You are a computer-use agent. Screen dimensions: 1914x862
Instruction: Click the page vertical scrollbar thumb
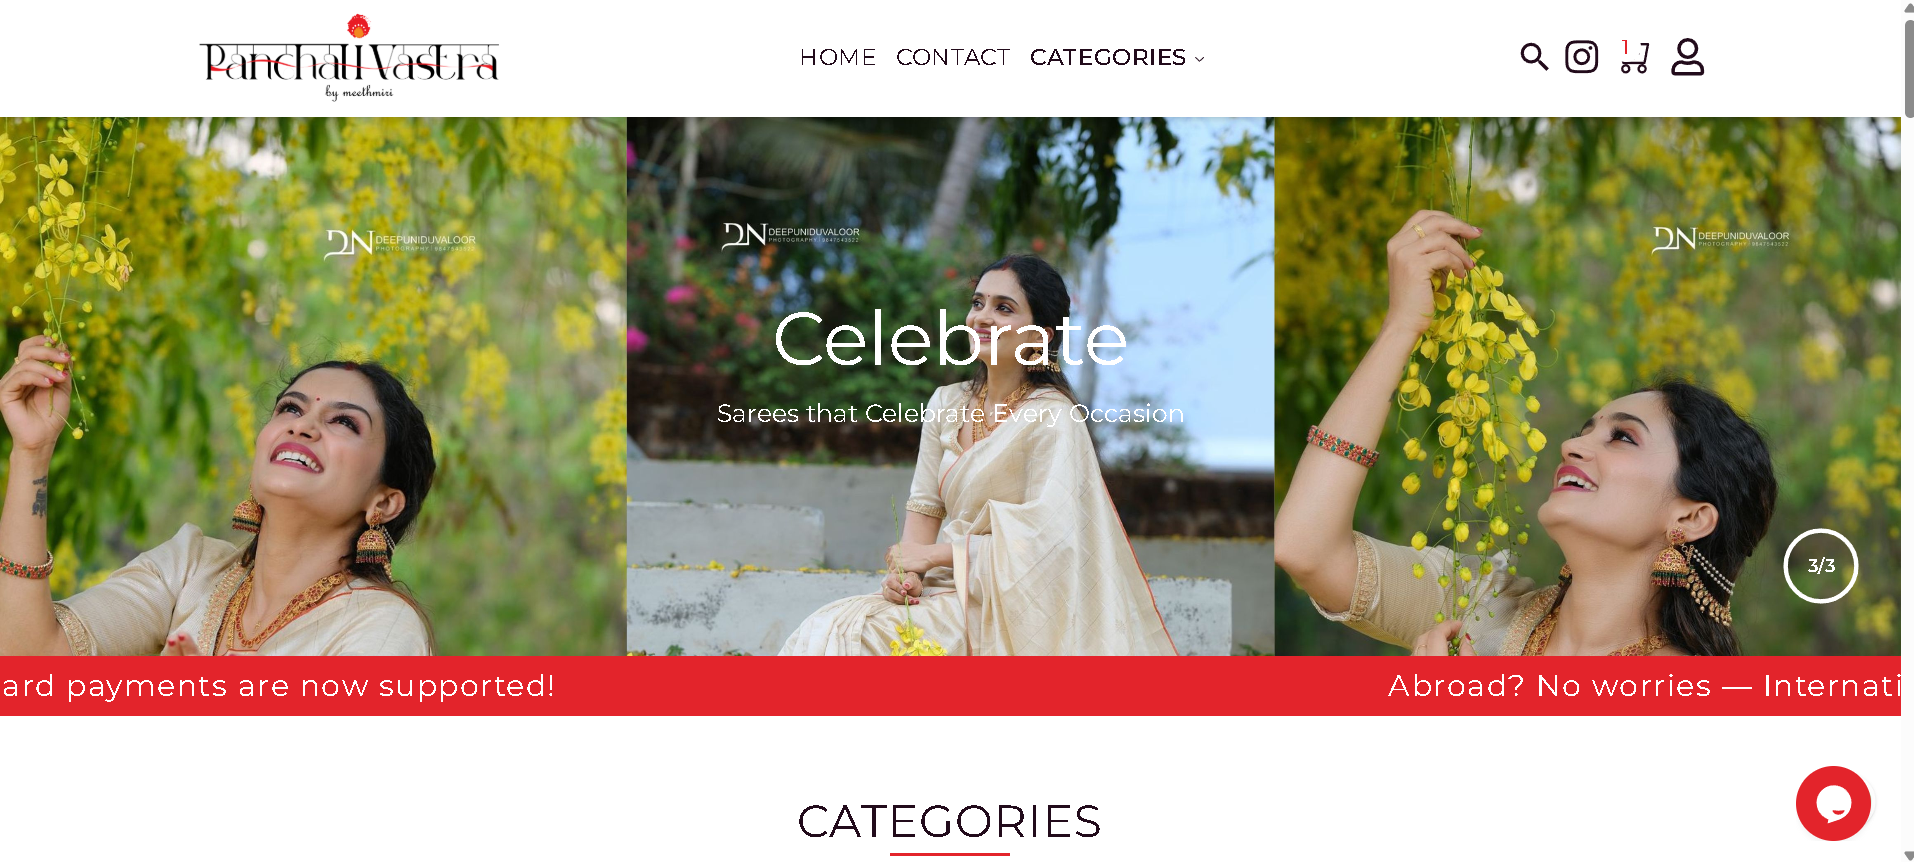(x=1908, y=66)
